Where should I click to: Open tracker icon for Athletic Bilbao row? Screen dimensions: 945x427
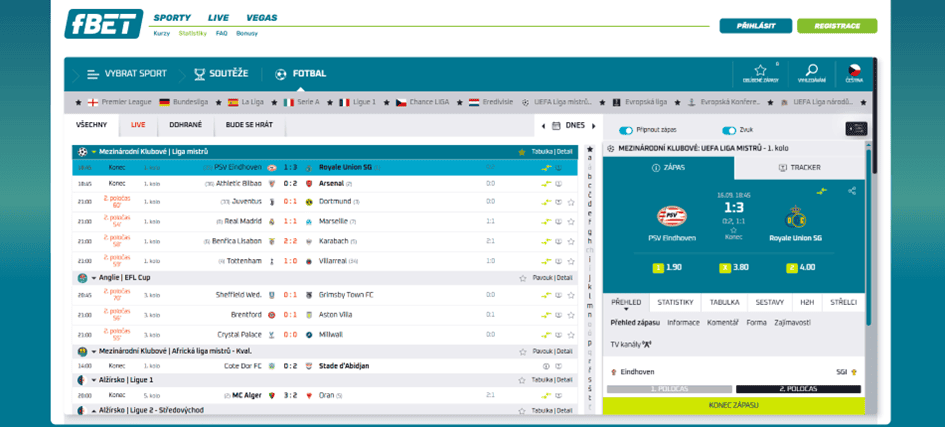pyautogui.click(x=559, y=184)
